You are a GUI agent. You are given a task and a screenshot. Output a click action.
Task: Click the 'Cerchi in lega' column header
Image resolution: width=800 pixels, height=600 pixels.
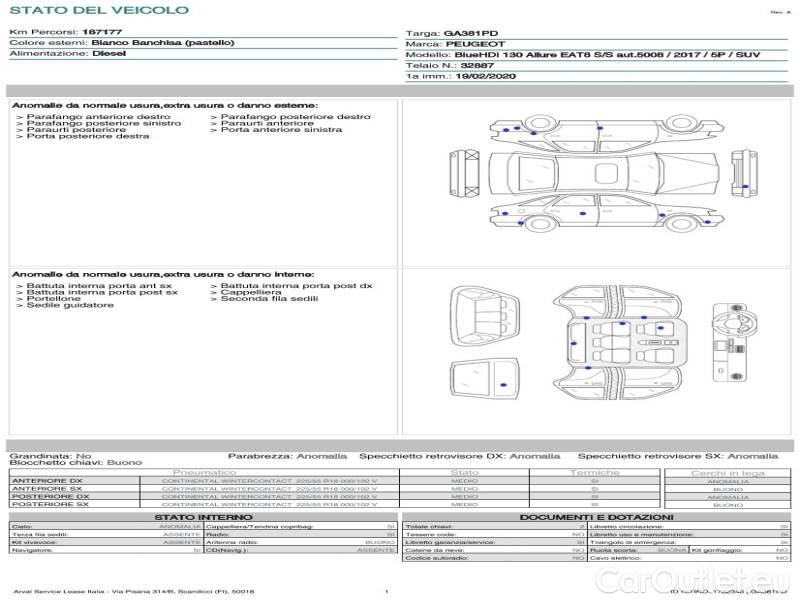coord(727,472)
